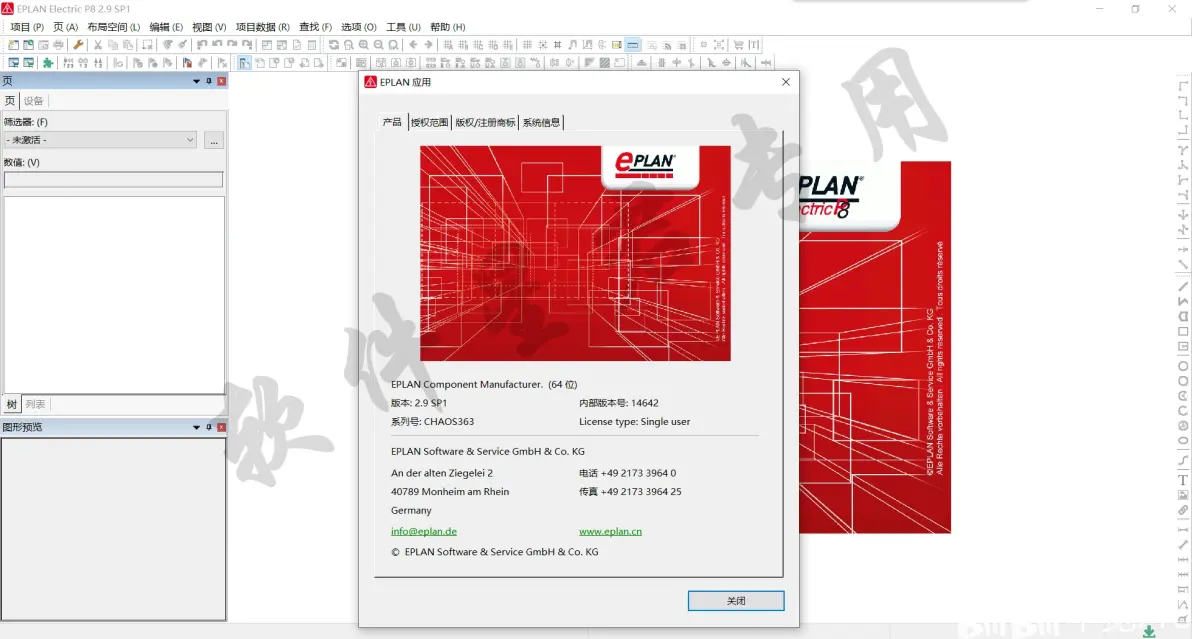Screen dimensions: 1192x639
Task: Click the text "40789 Monheim am Rhein"
Action: pos(450,492)
